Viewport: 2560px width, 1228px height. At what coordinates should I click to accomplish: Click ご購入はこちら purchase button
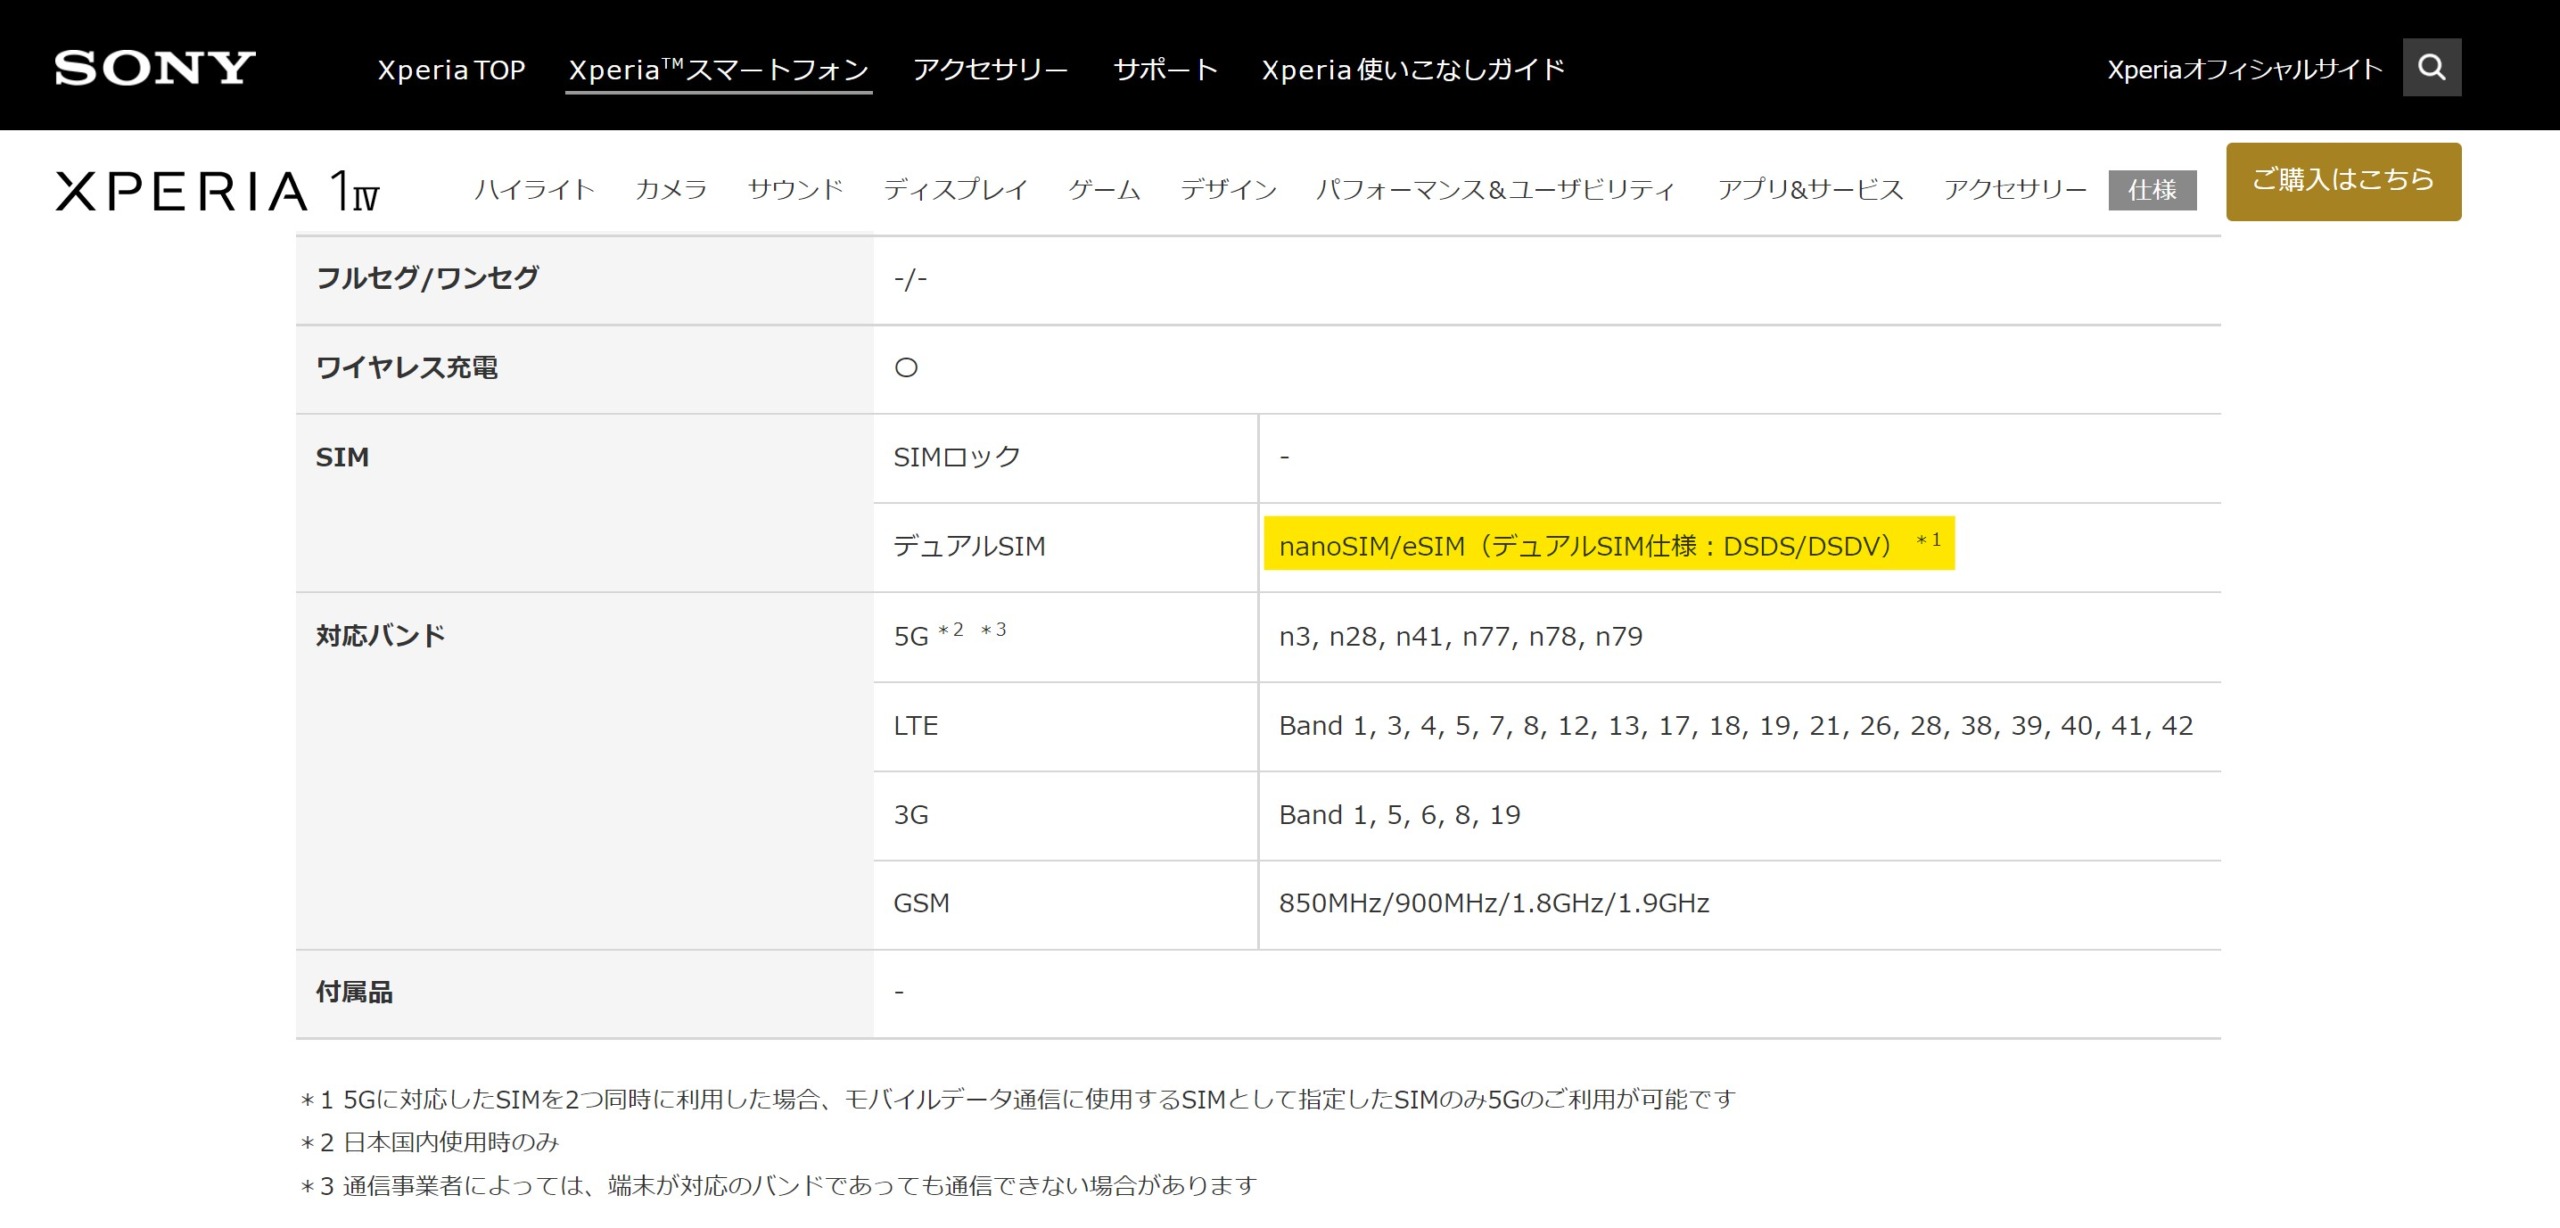click(x=2343, y=181)
